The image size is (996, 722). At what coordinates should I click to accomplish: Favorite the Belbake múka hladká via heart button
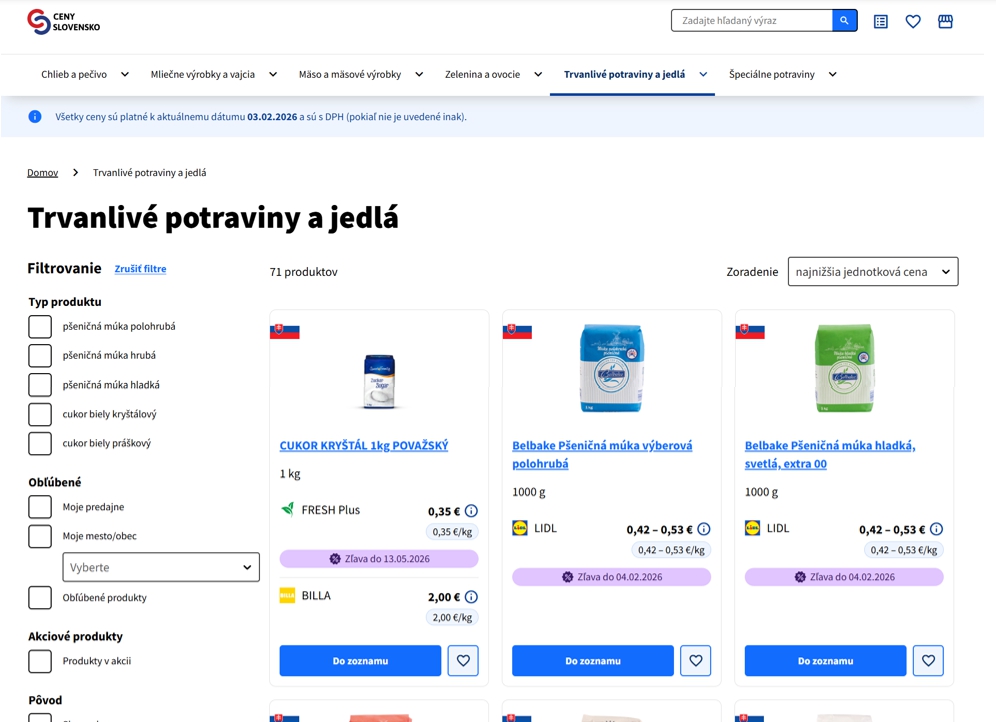point(928,660)
